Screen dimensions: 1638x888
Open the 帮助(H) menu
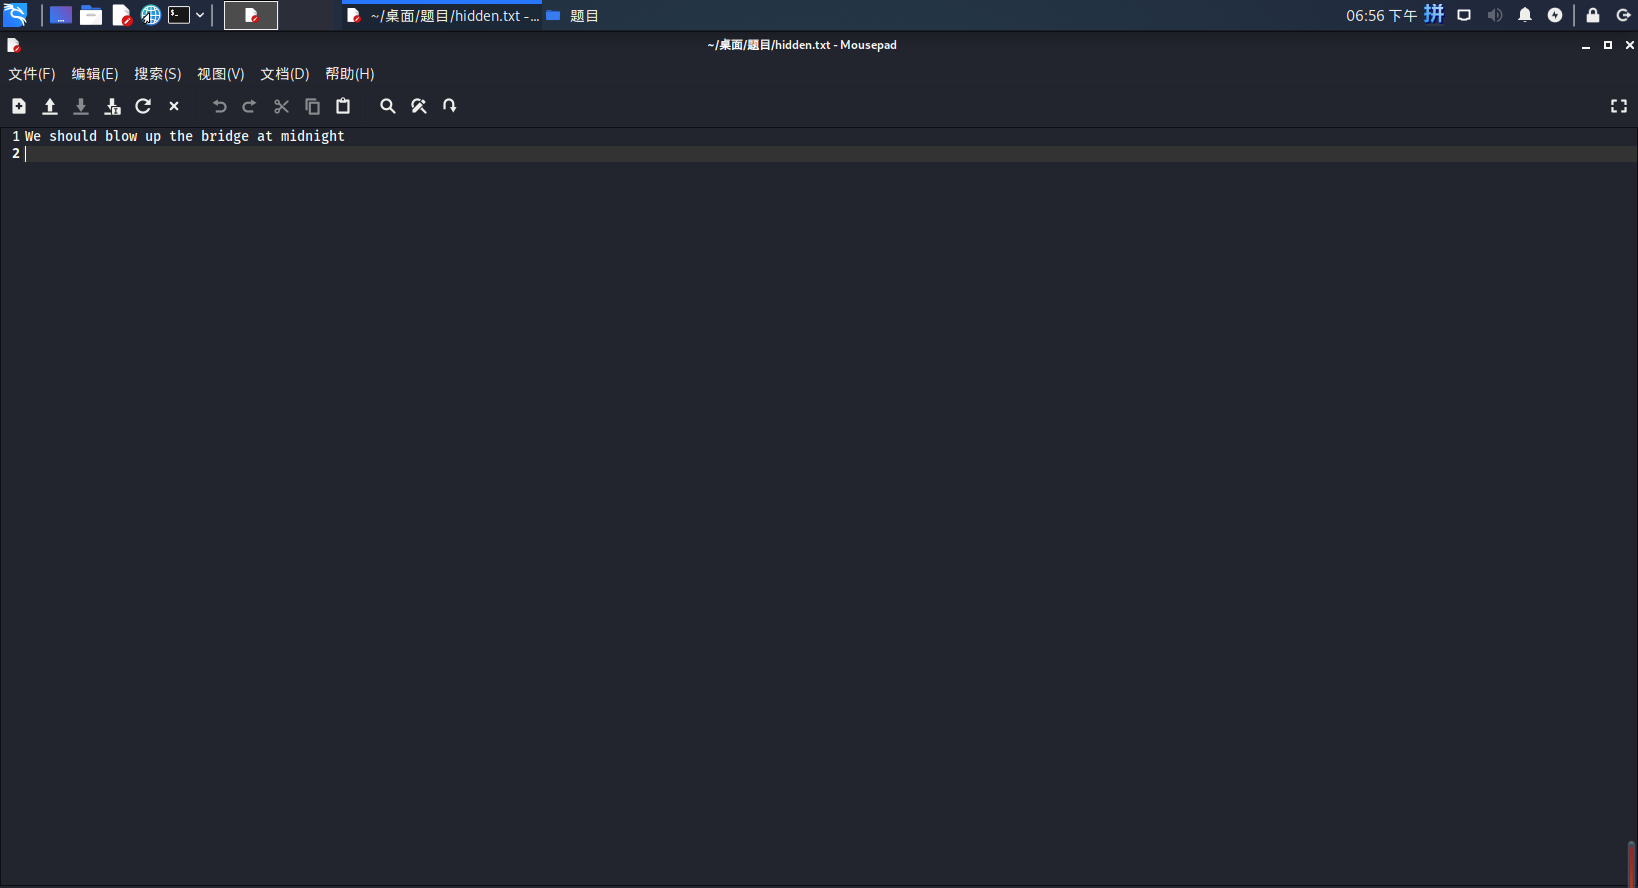coord(350,74)
